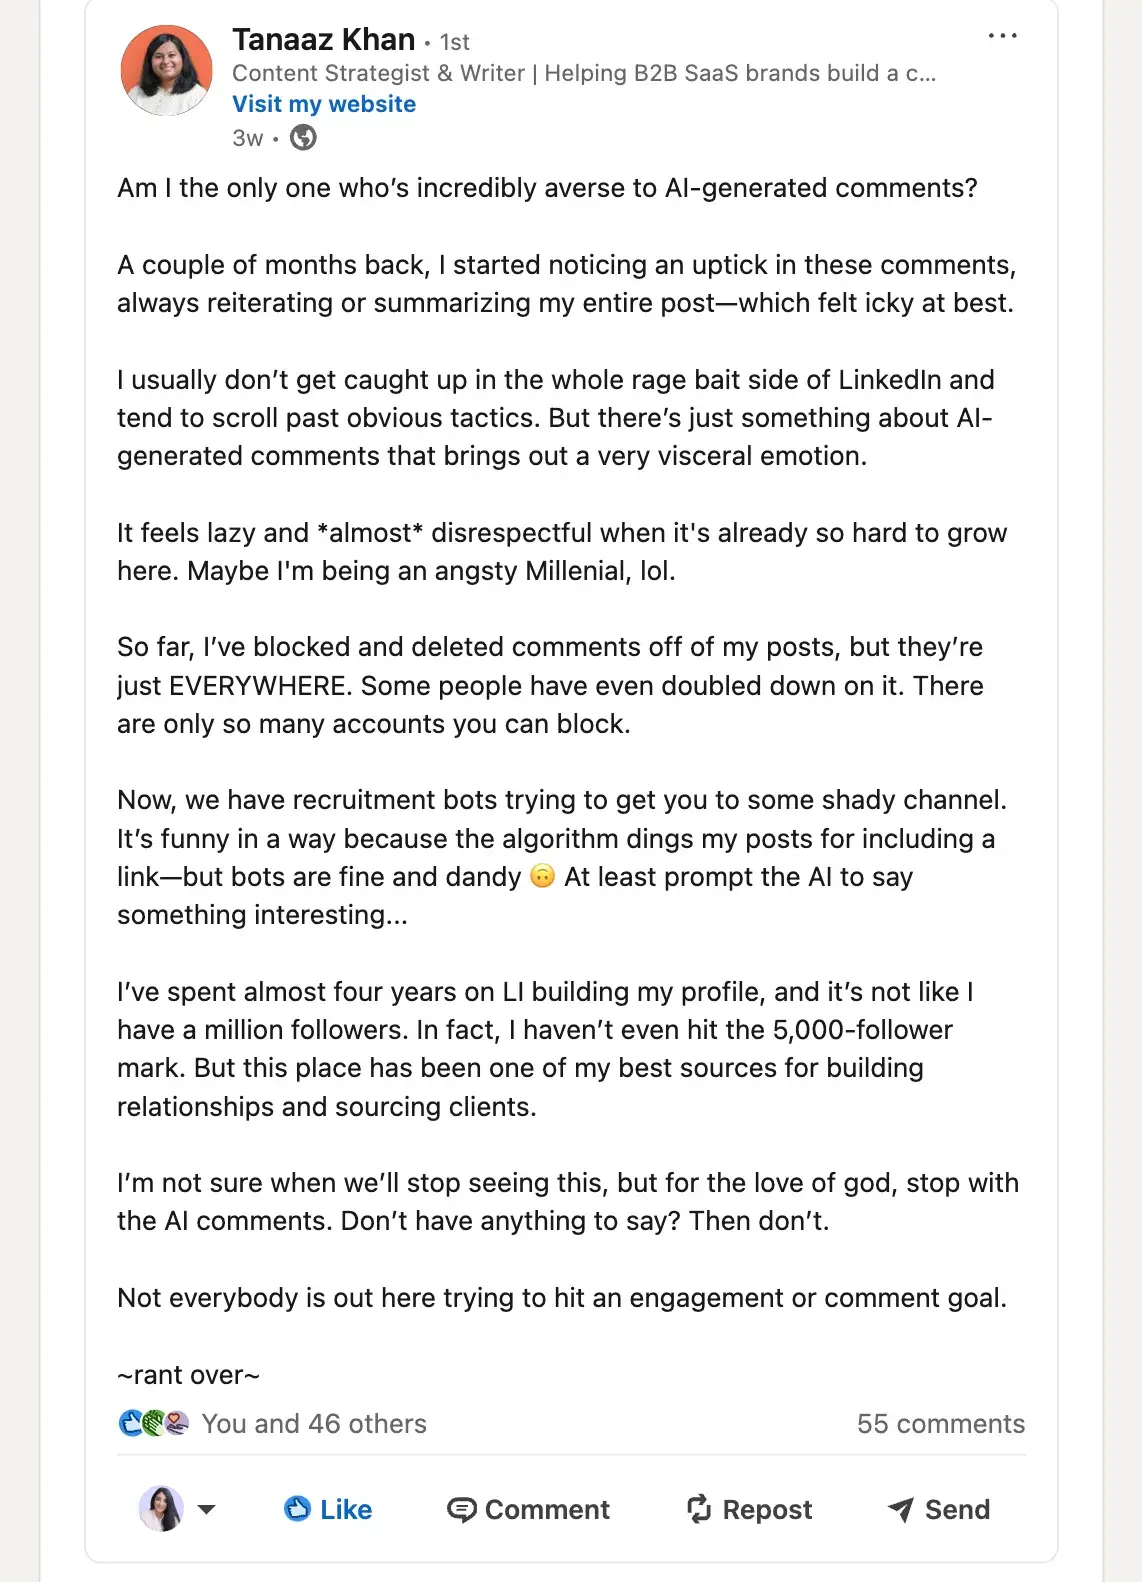Click your own avatar near the Like button
The image size is (1142, 1582).
point(163,1510)
